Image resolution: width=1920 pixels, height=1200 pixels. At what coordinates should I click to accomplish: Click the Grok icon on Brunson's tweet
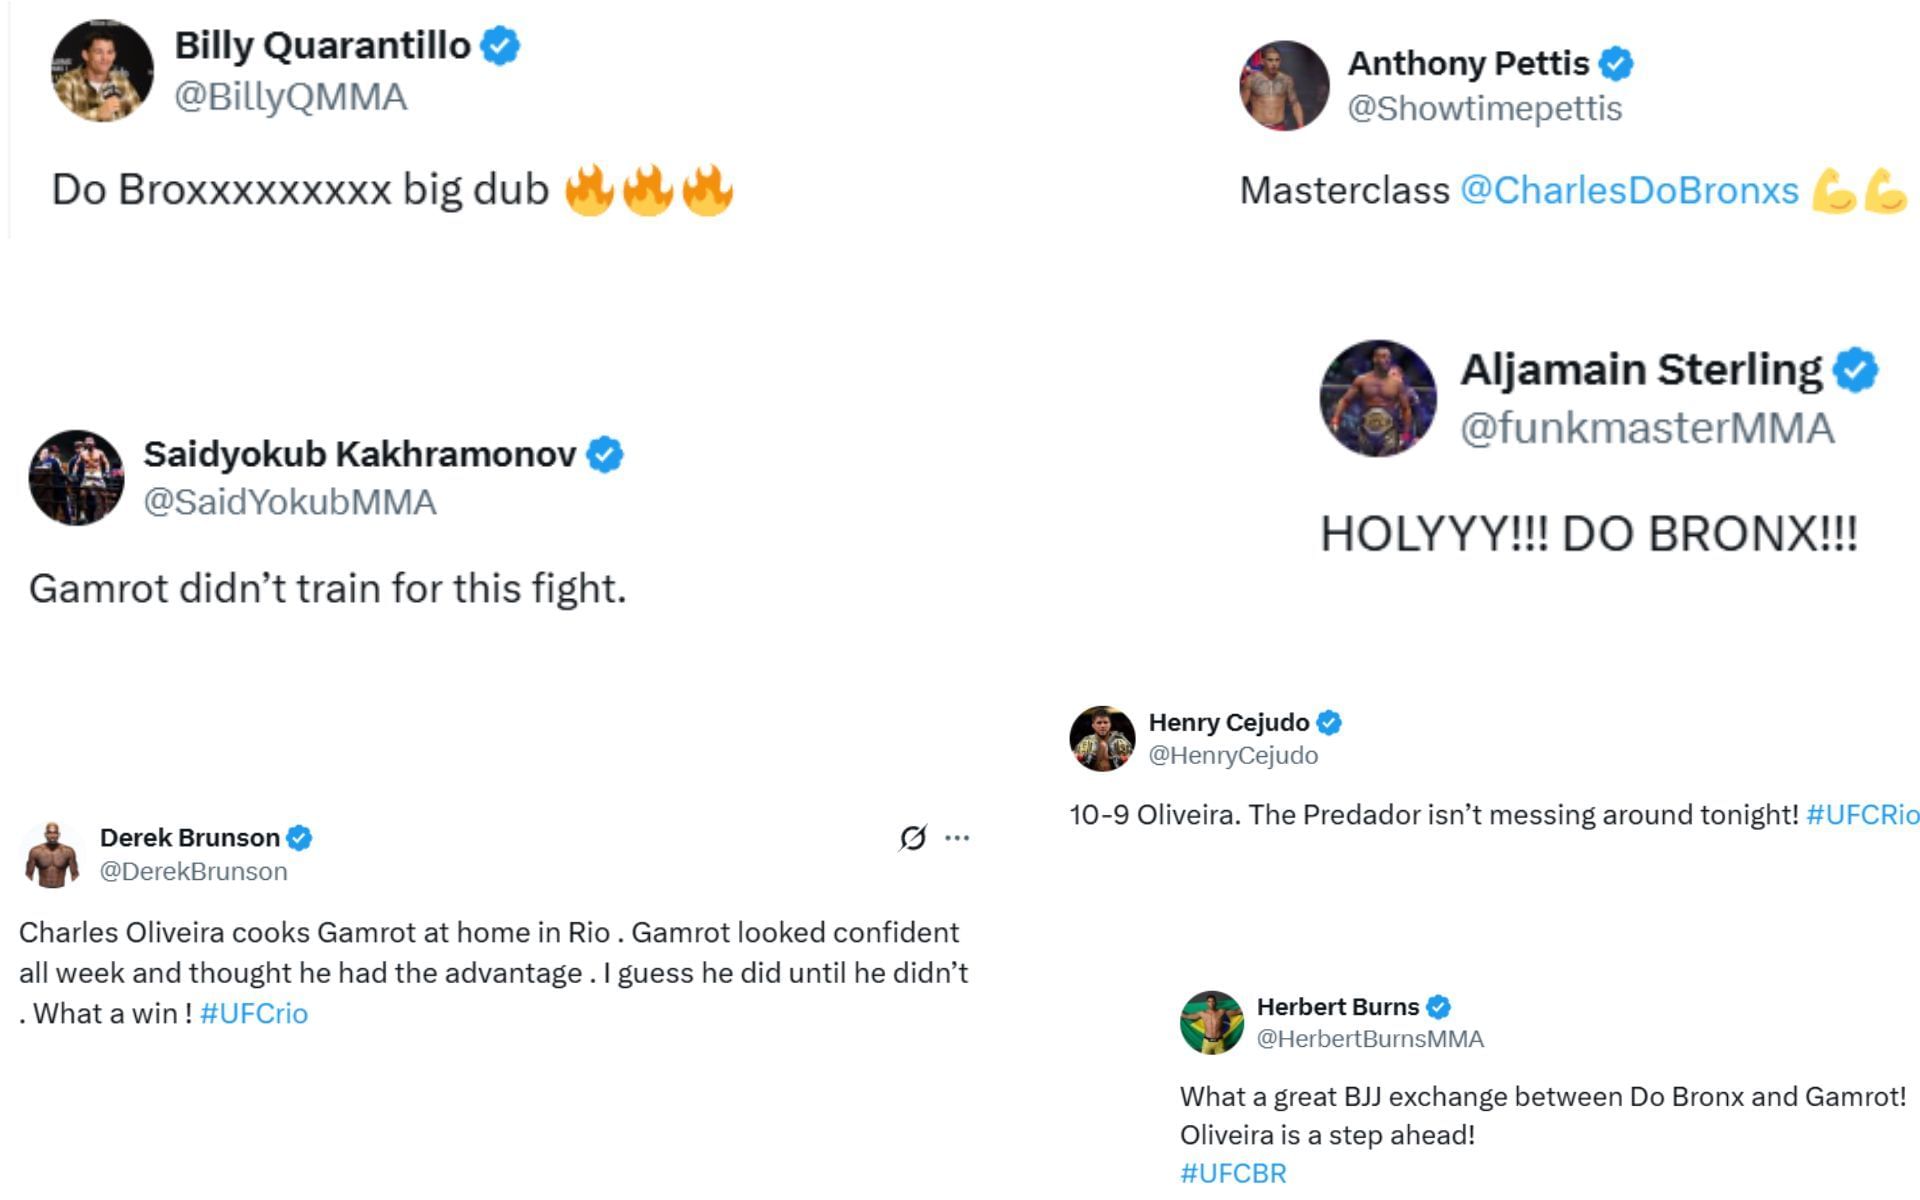click(x=912, y=838)
